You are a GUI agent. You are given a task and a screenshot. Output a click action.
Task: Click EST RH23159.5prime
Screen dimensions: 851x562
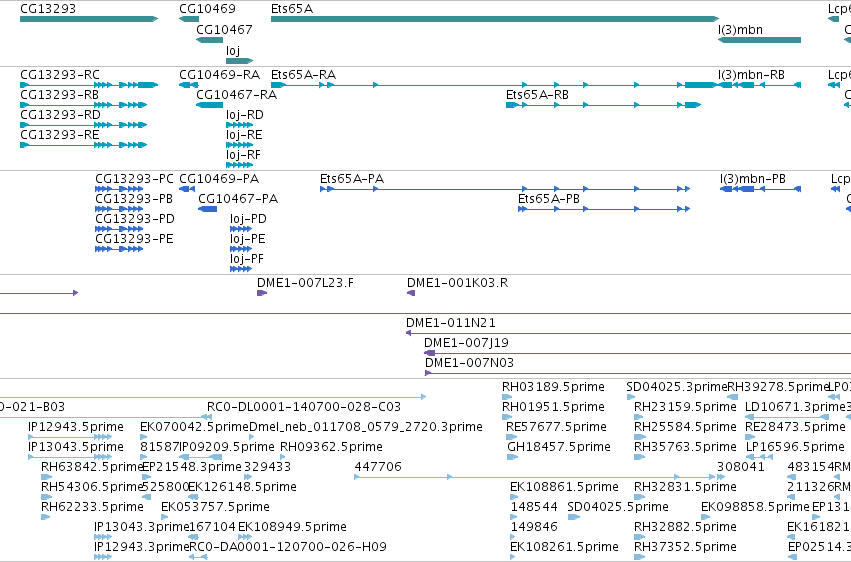click(638, 417)
